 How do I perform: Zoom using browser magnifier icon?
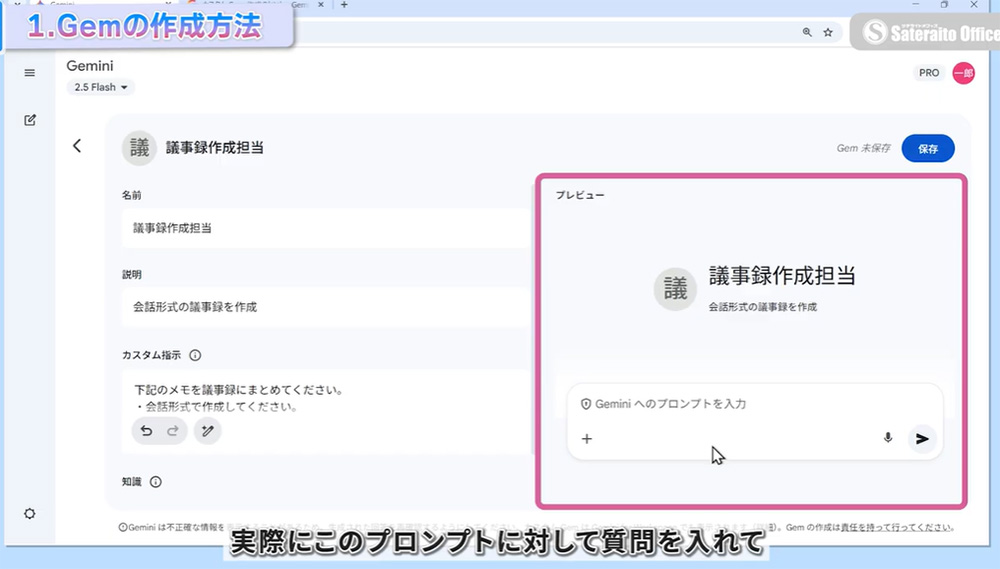coord(807,32)
